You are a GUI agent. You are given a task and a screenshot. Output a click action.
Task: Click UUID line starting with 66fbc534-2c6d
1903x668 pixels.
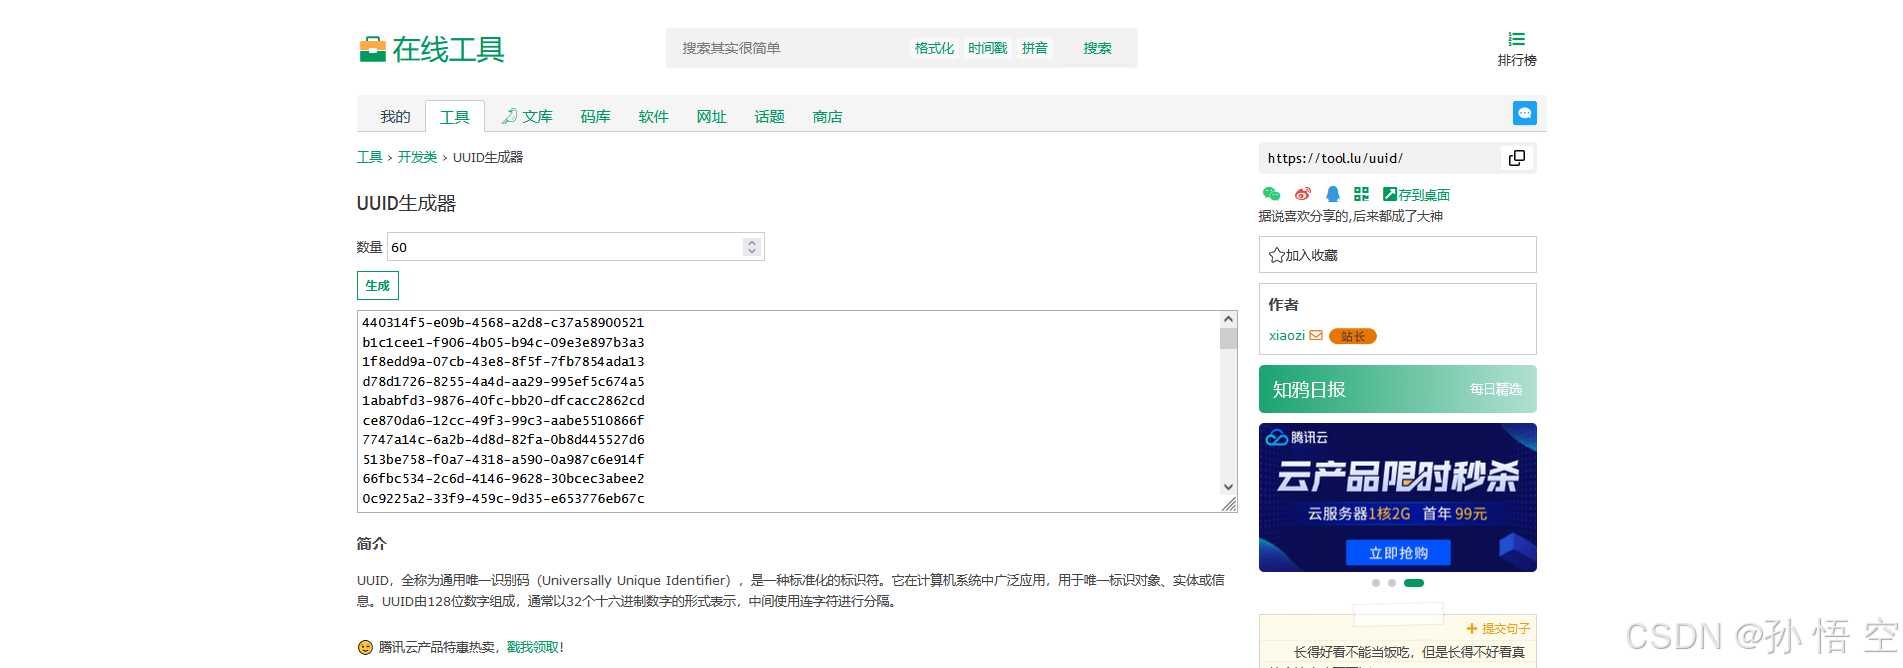[503, 479]
